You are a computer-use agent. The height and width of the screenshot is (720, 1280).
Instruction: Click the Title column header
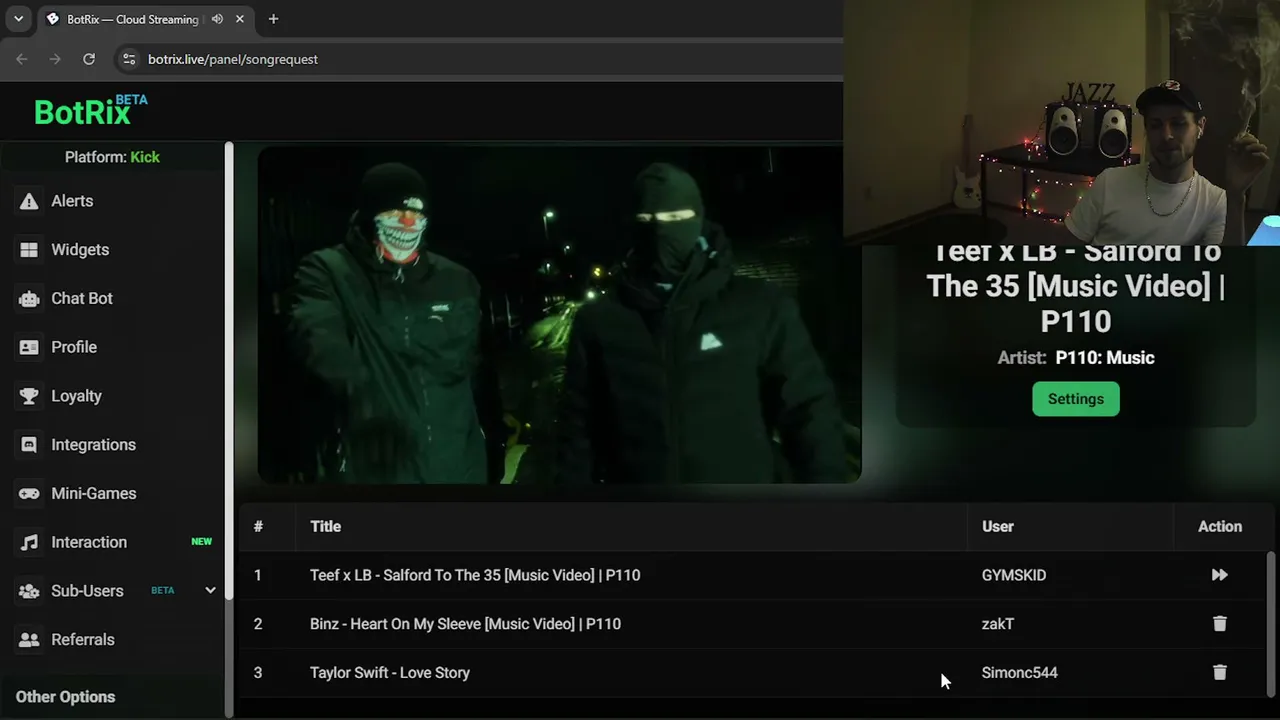(325, 527)
